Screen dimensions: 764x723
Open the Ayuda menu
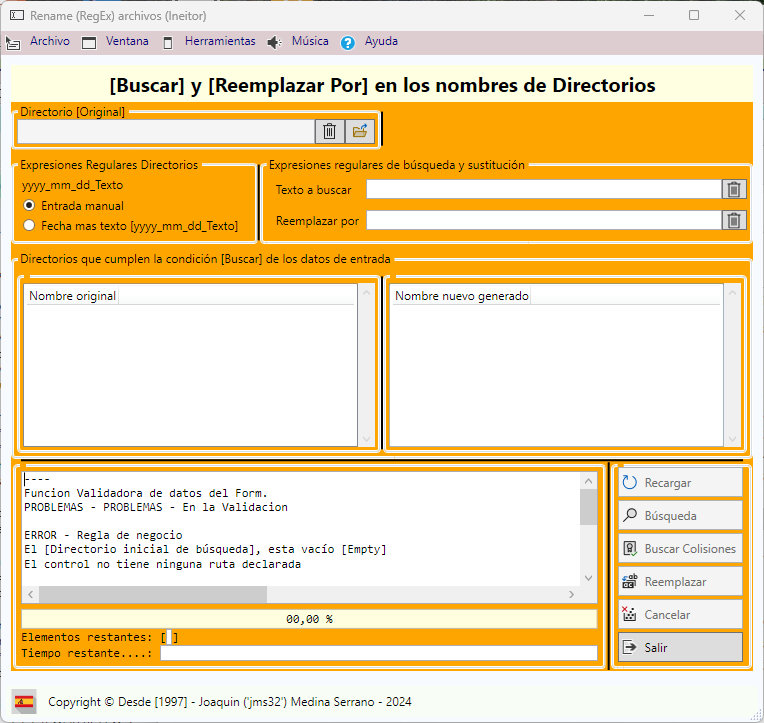381,41
